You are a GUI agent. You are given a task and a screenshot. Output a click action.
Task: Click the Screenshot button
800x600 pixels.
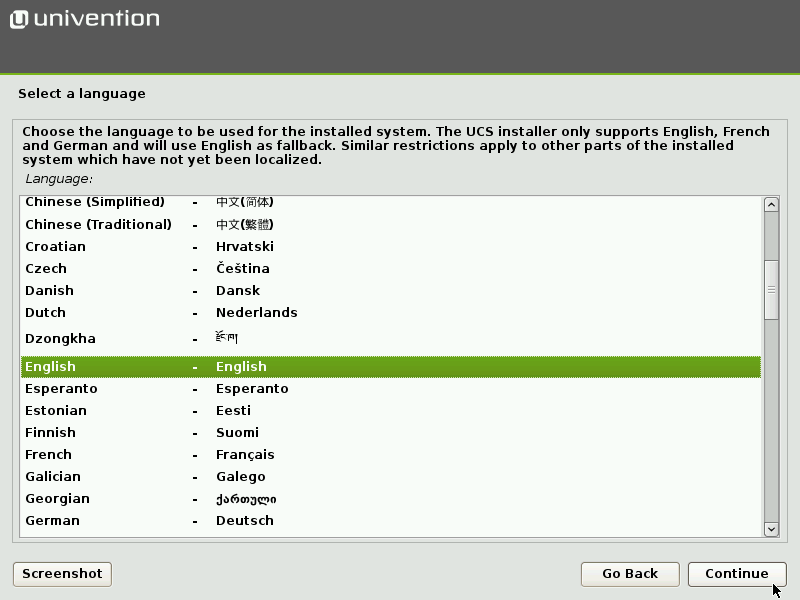pos(61,574)
